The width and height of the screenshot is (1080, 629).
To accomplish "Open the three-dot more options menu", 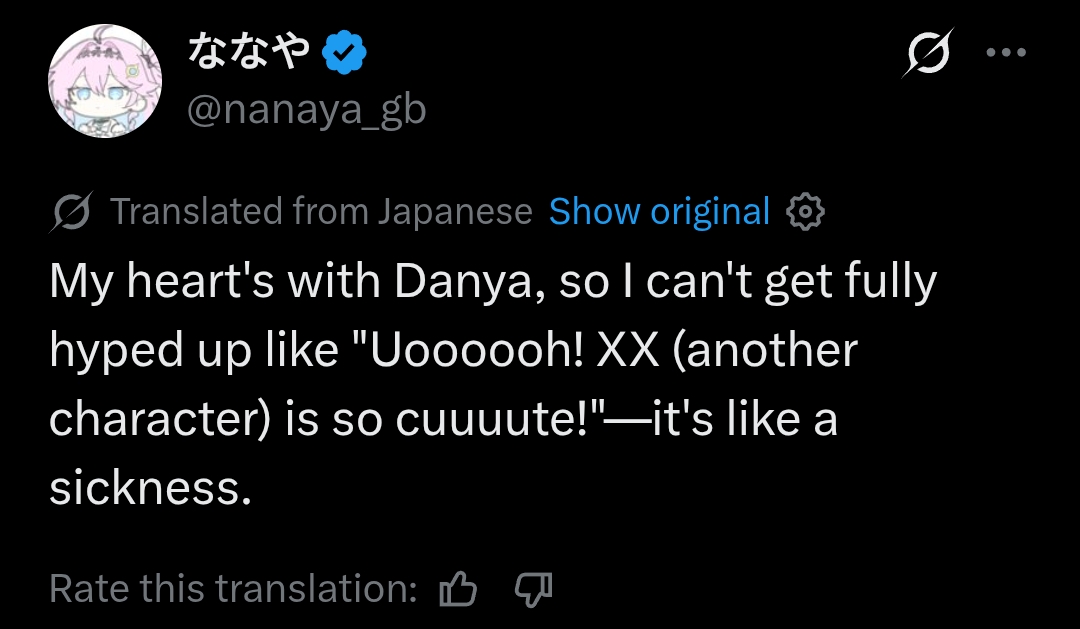I will click(1006, 52).
